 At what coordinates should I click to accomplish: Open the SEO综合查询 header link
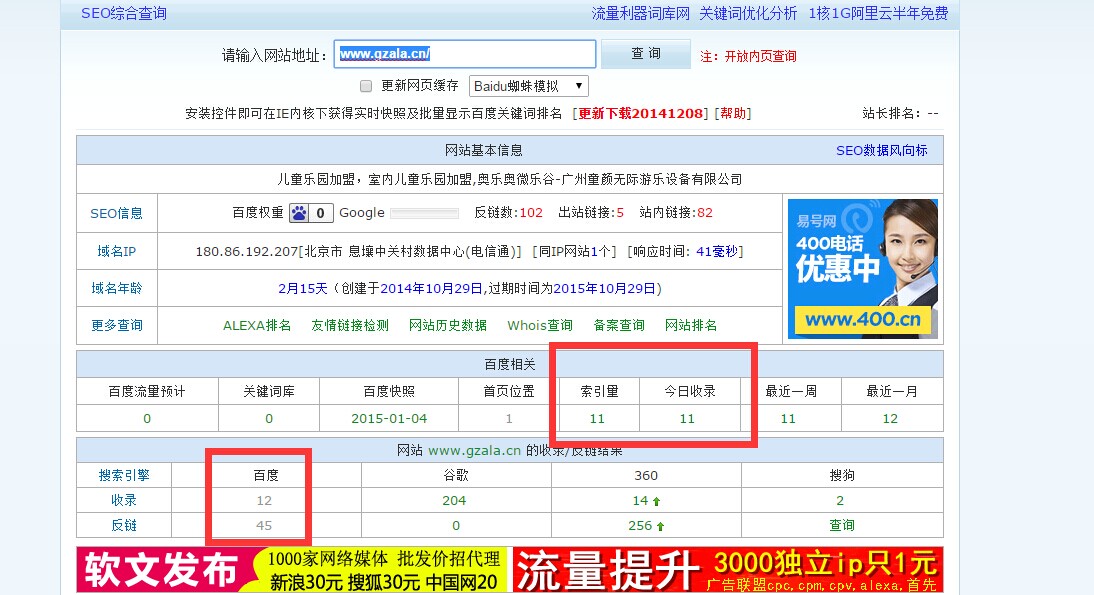(124, 14)
